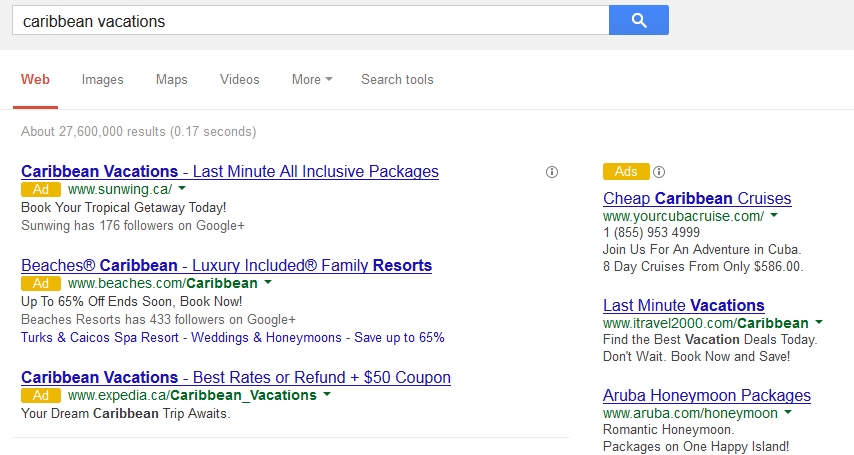Screen dimensions: 854x455
Task: Expand the dropdown arrow next to www.sunwing.ca
Action: click(x=182, y=189)
